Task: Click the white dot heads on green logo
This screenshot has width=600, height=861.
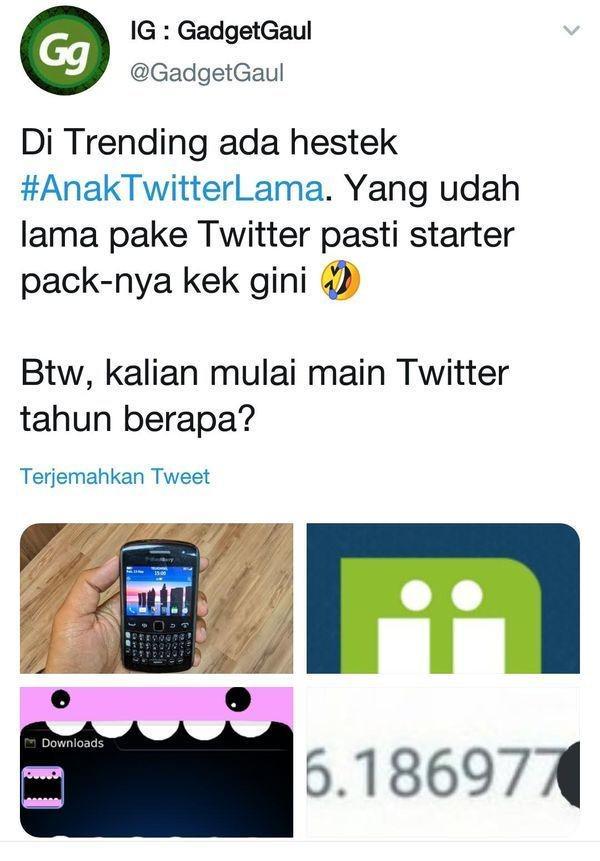Action: point(441,596)
